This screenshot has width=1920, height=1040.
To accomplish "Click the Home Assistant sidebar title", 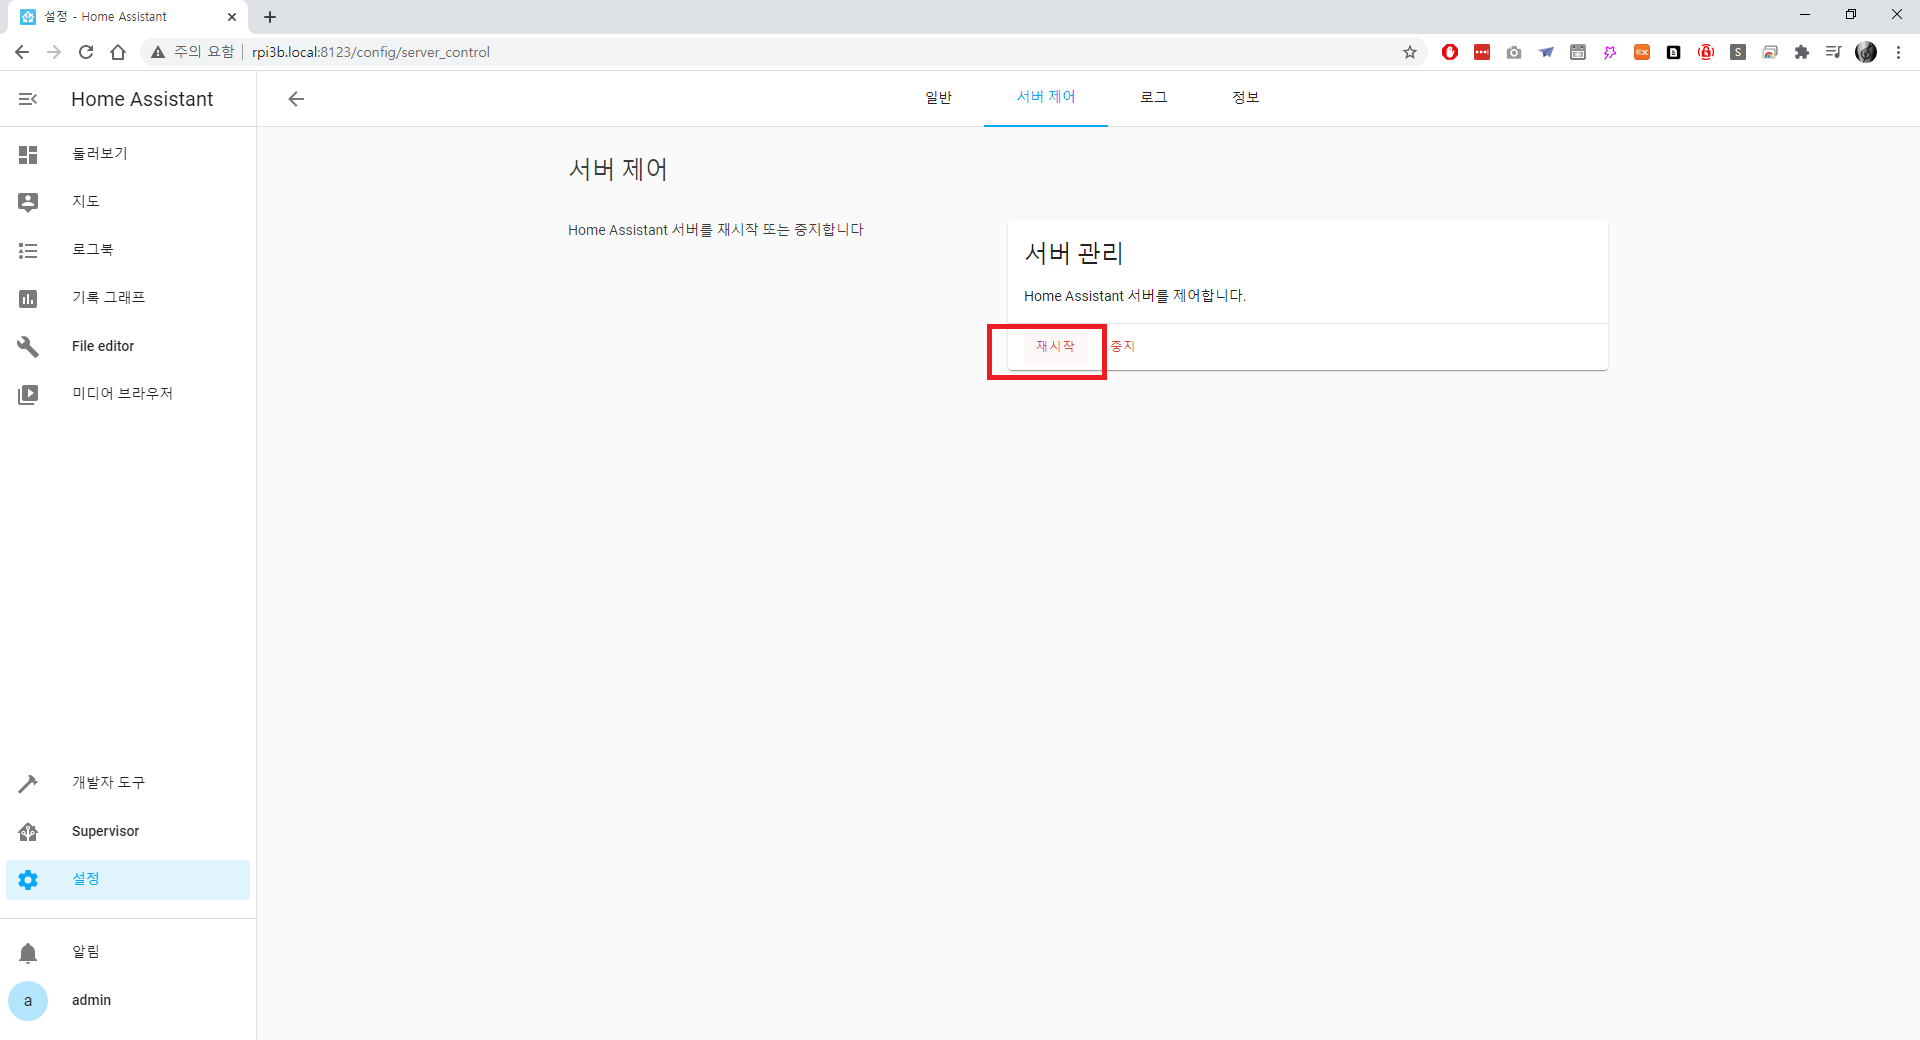I will (142, 99).
